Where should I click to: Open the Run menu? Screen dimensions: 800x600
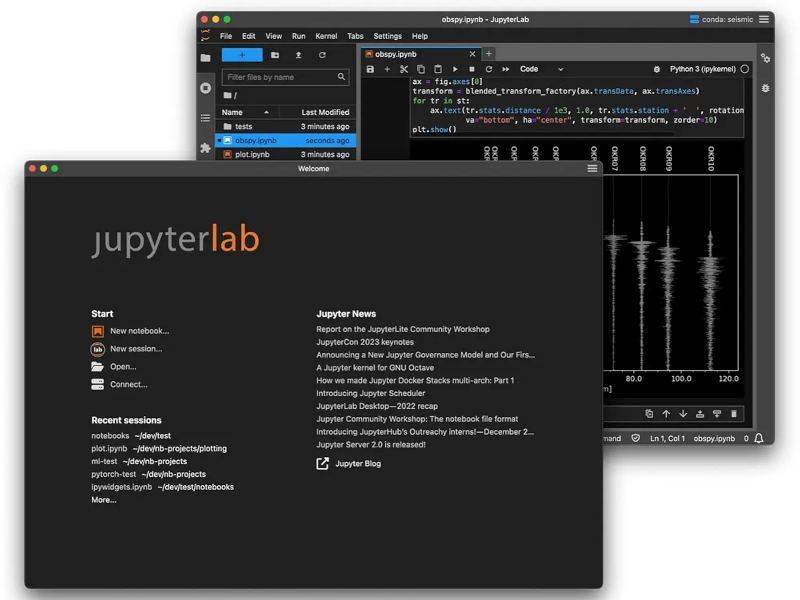298,36
